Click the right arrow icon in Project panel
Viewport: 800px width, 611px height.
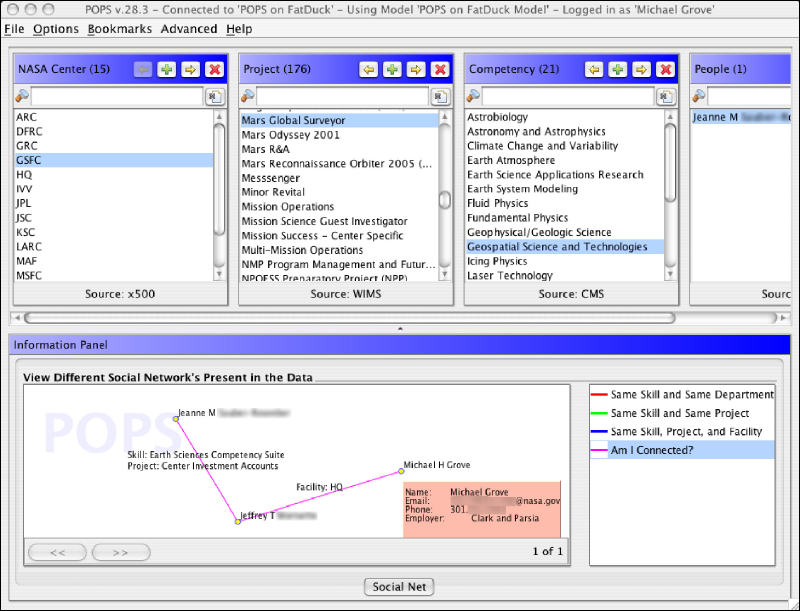pos(416,69)
